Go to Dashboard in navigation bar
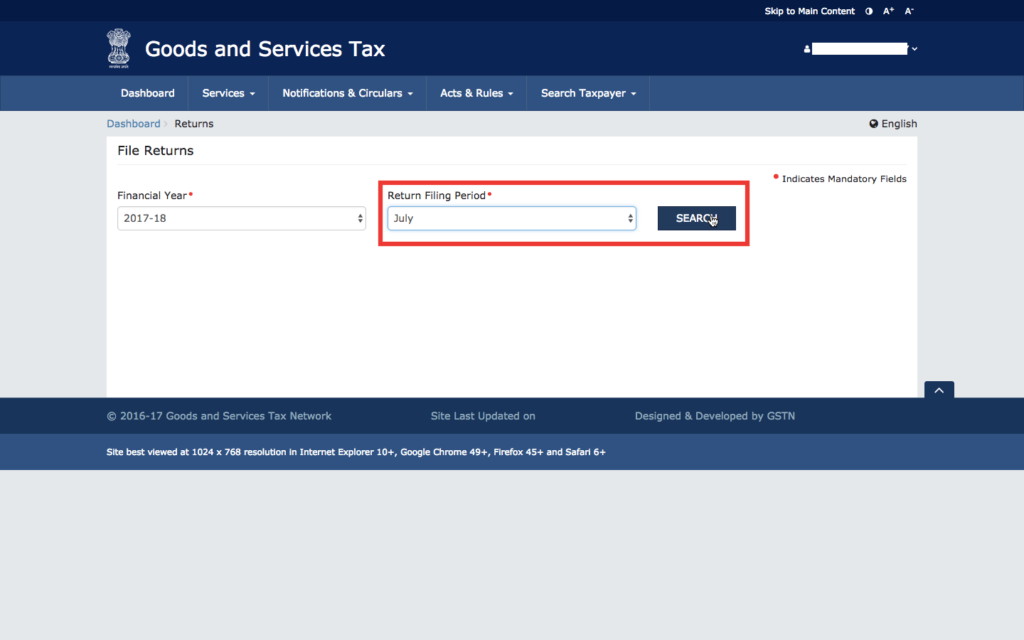Screen dimensions: 1024x640 click(x=147, y=93)
